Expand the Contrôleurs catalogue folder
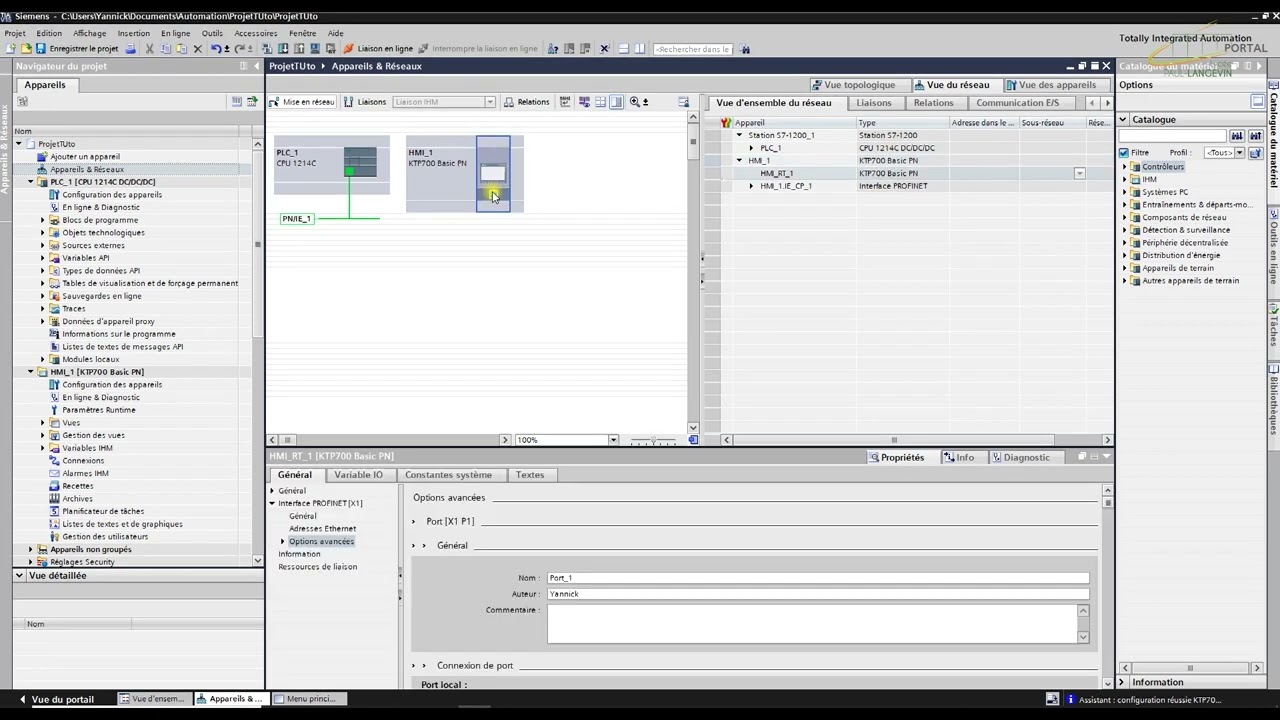 [x=1124, y=167]
